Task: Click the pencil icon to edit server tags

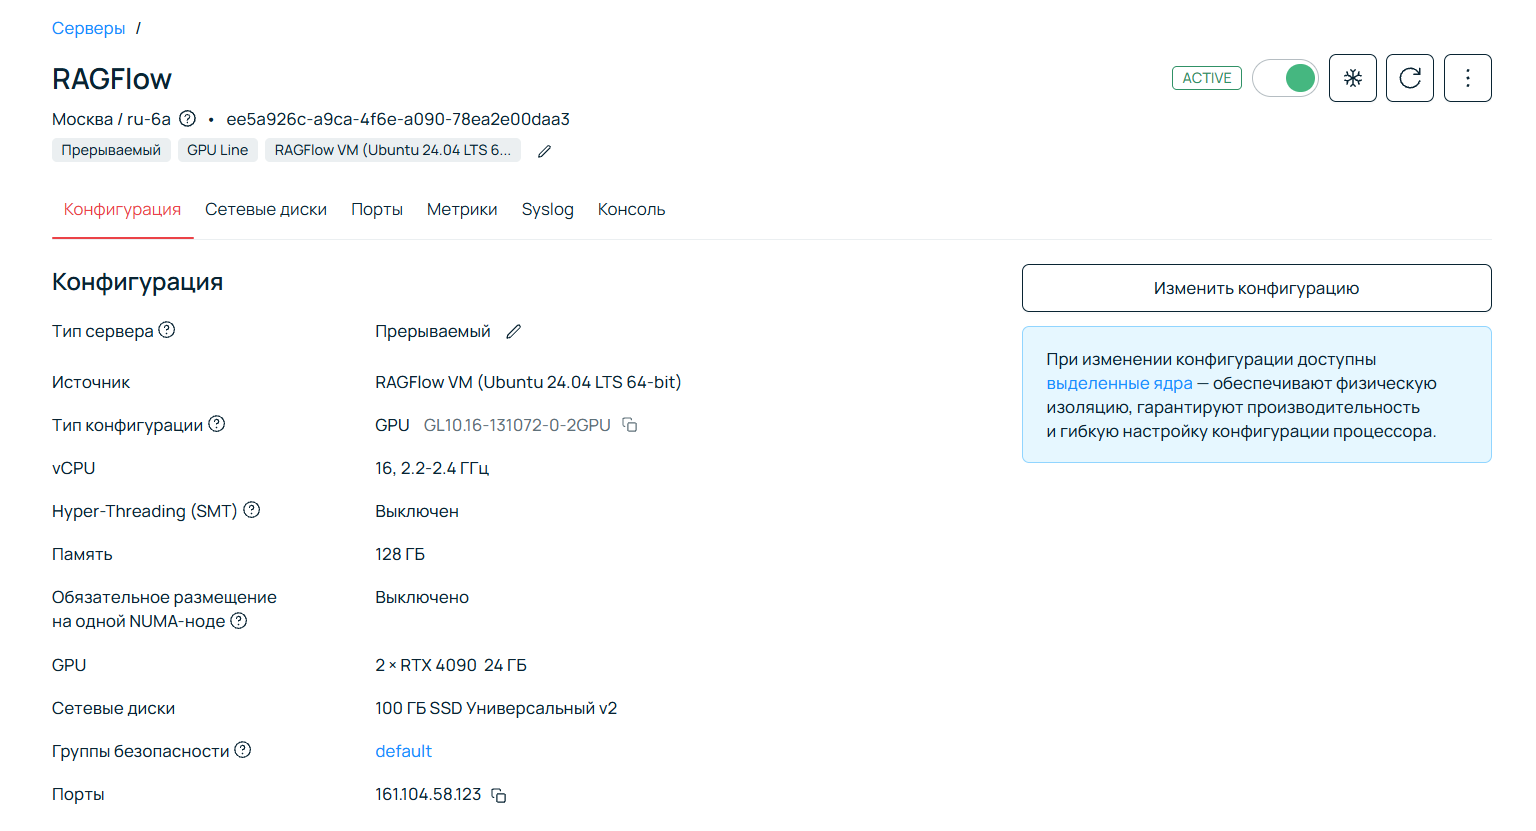Action: pyautogui.click(x=544, y=151)
